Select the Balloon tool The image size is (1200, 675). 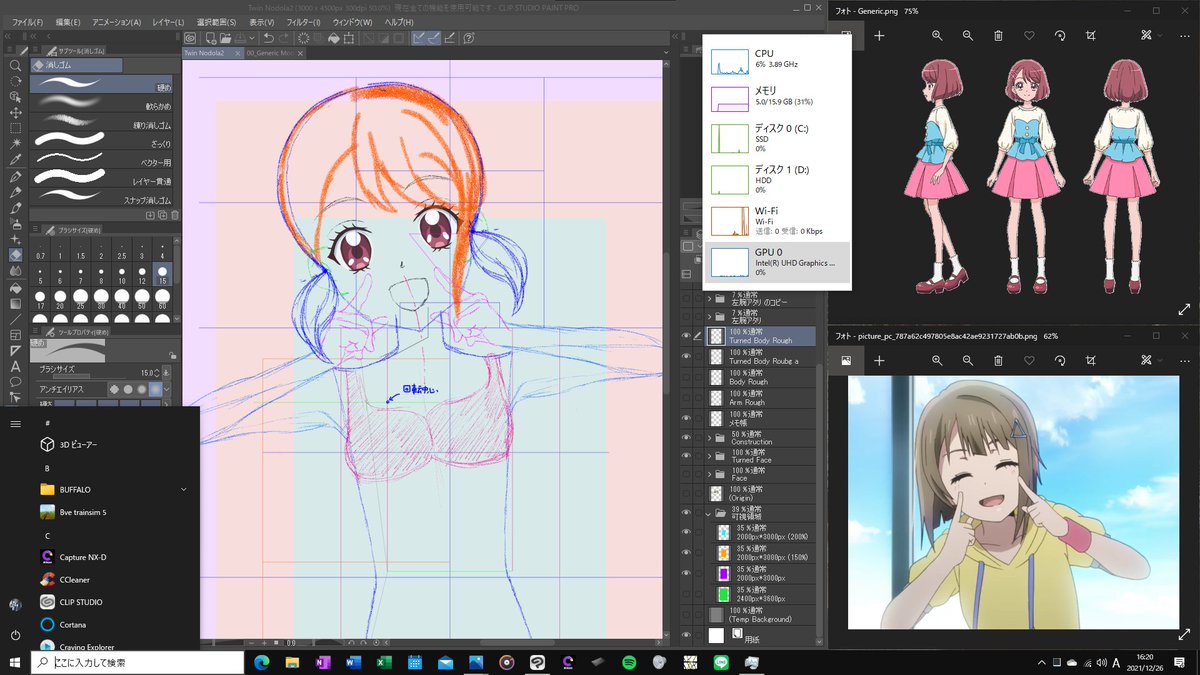click(x=15, y=382)
